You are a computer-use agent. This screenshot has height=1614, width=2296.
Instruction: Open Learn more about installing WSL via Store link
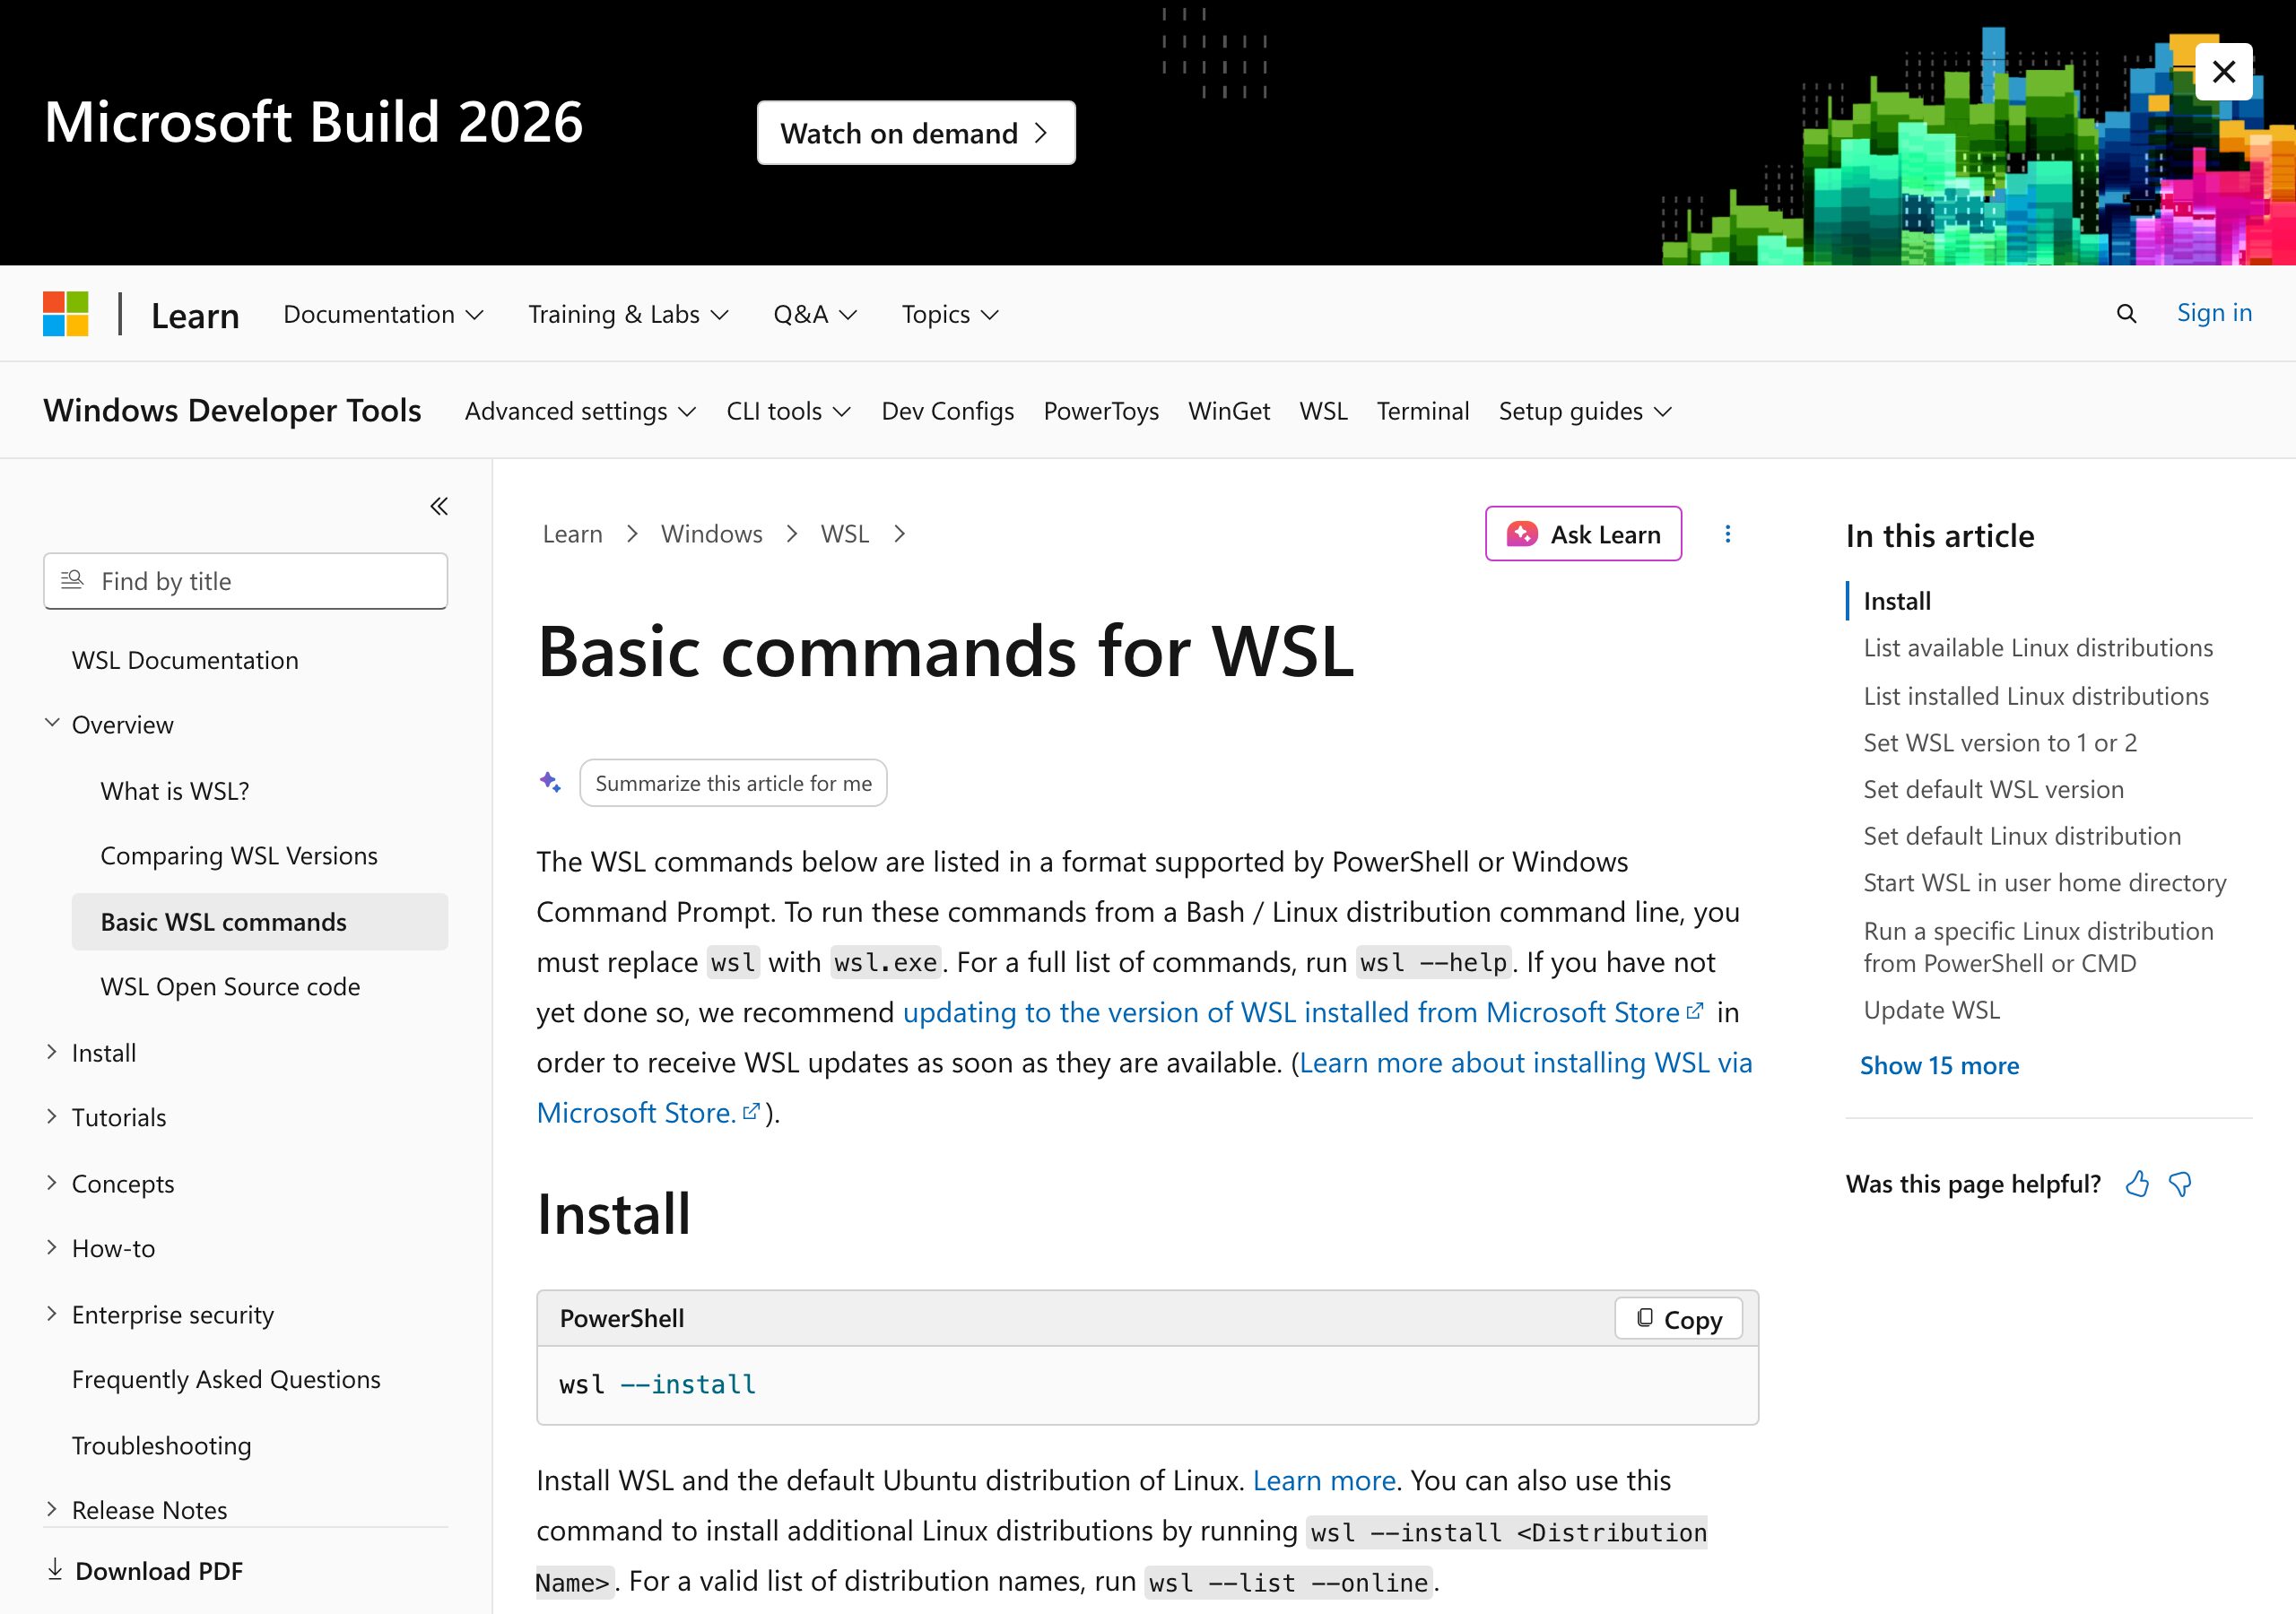coord(1525,1063)
